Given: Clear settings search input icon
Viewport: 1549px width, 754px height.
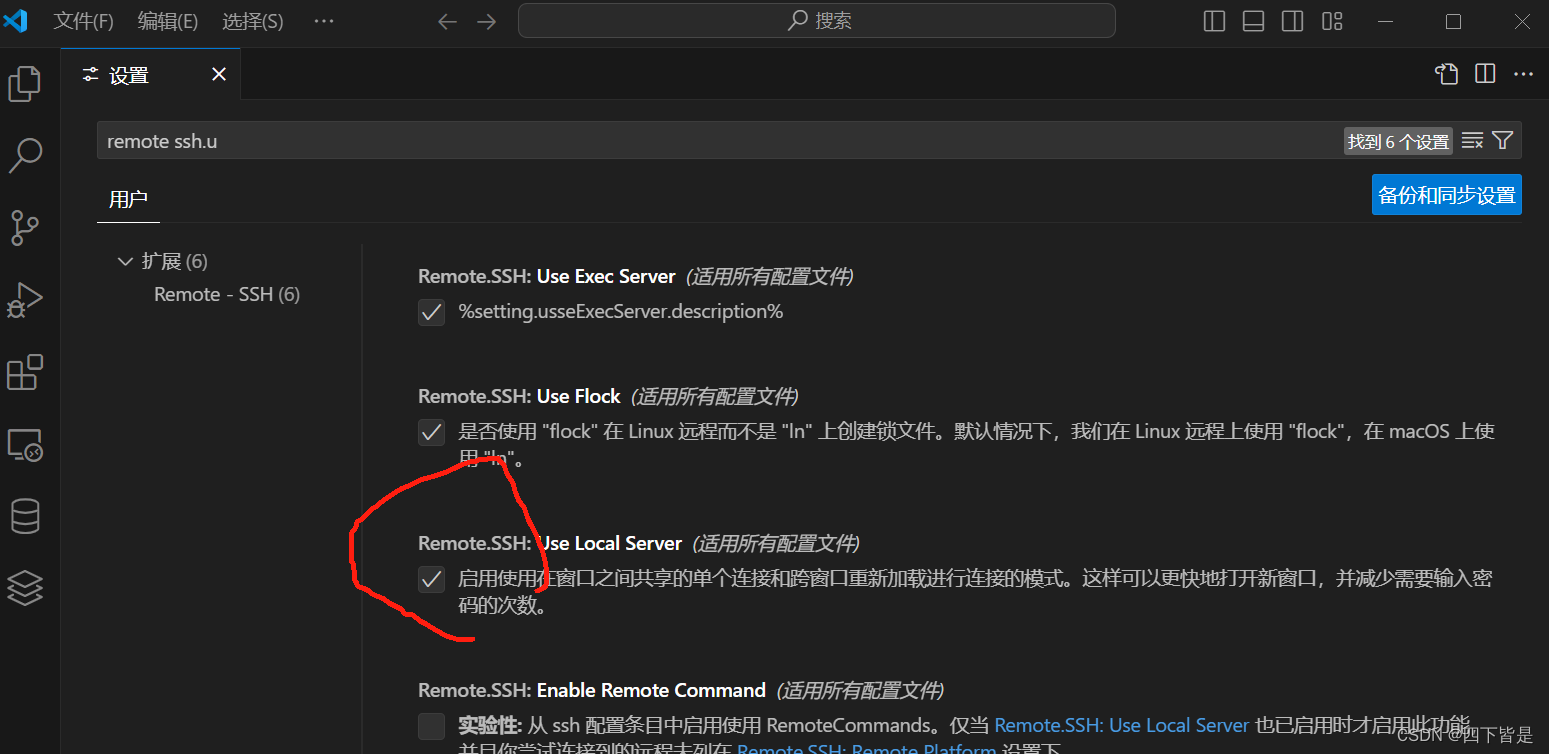Looking at the screenshot, I should point(1472,141).
